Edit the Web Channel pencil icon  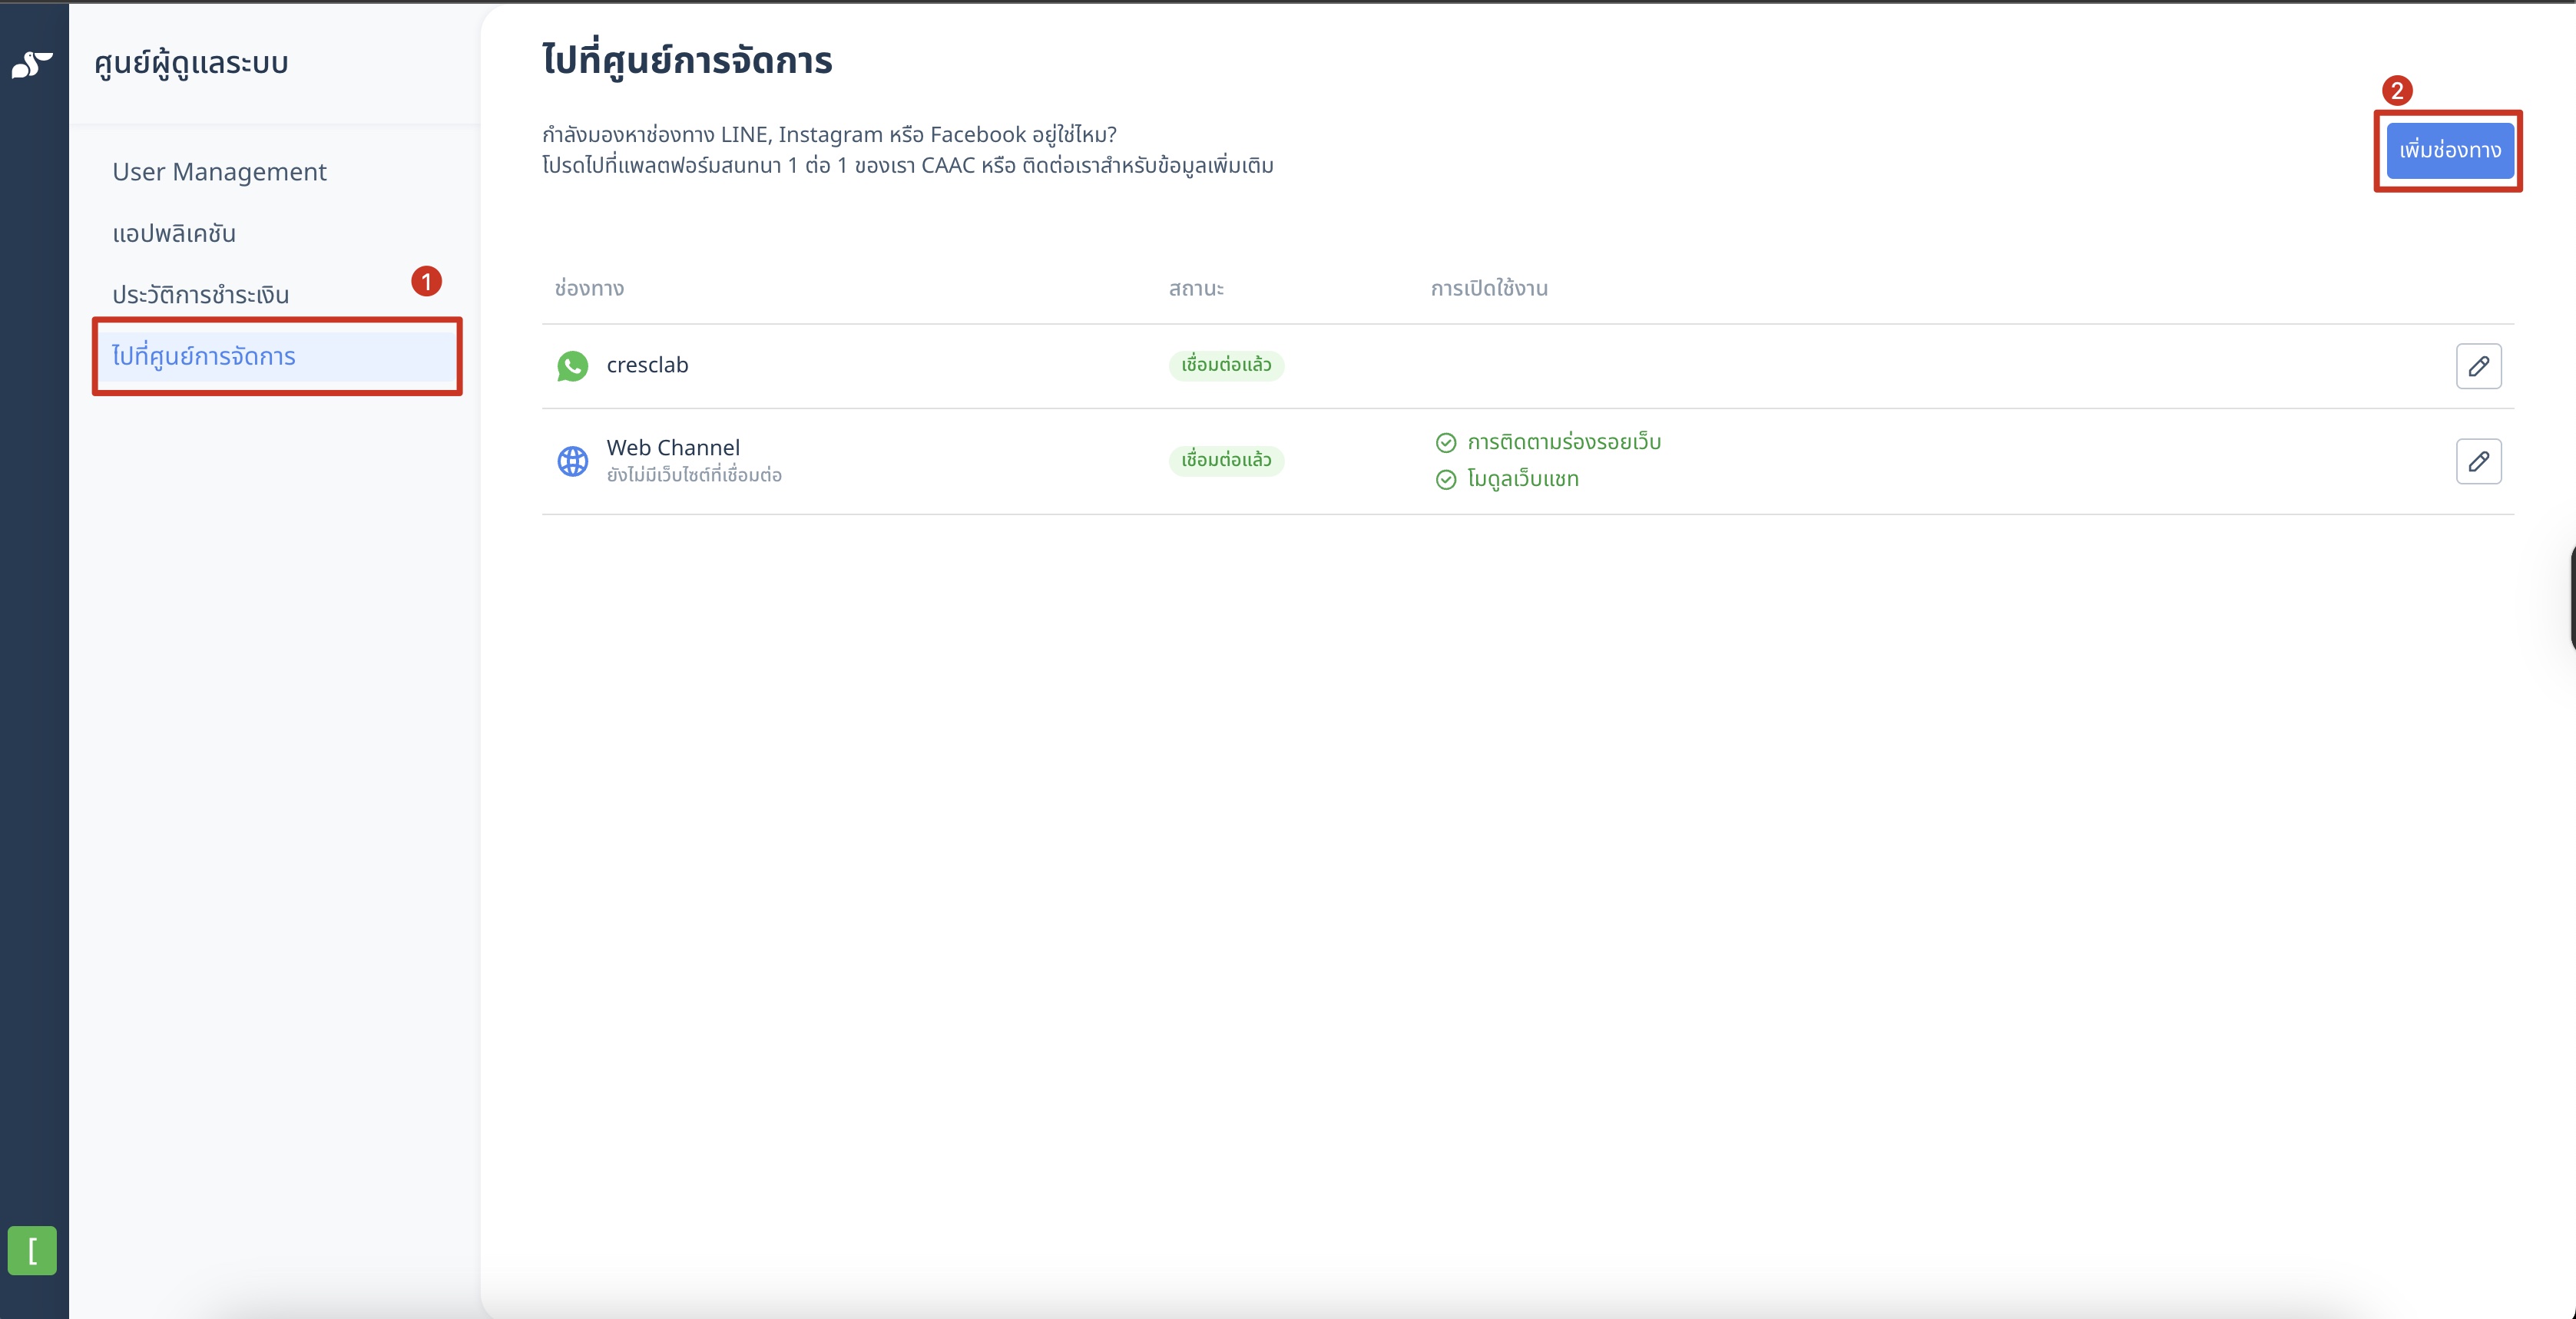click(2478, 461)
